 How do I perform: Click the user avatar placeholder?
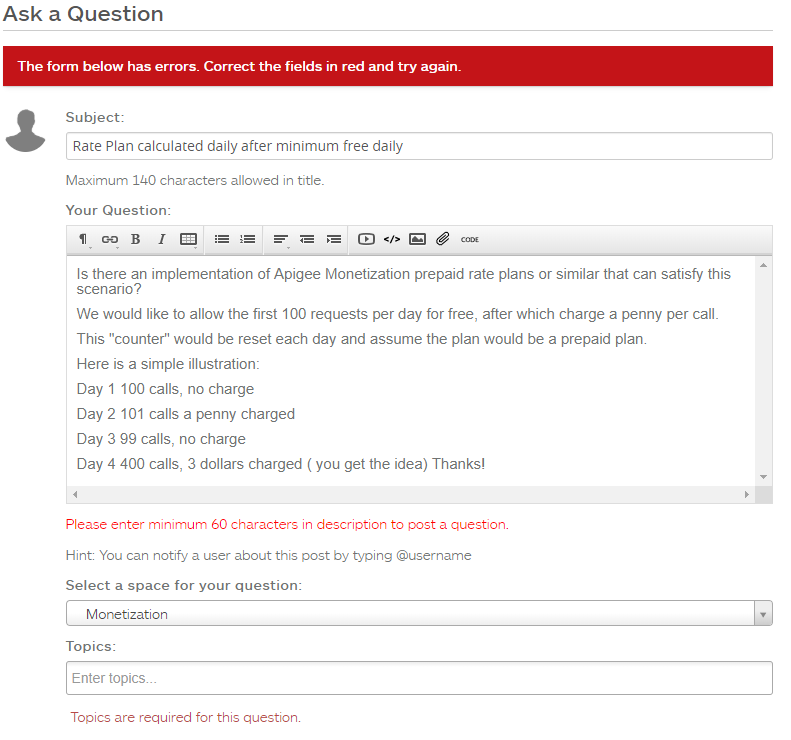(x=25, y=131)
